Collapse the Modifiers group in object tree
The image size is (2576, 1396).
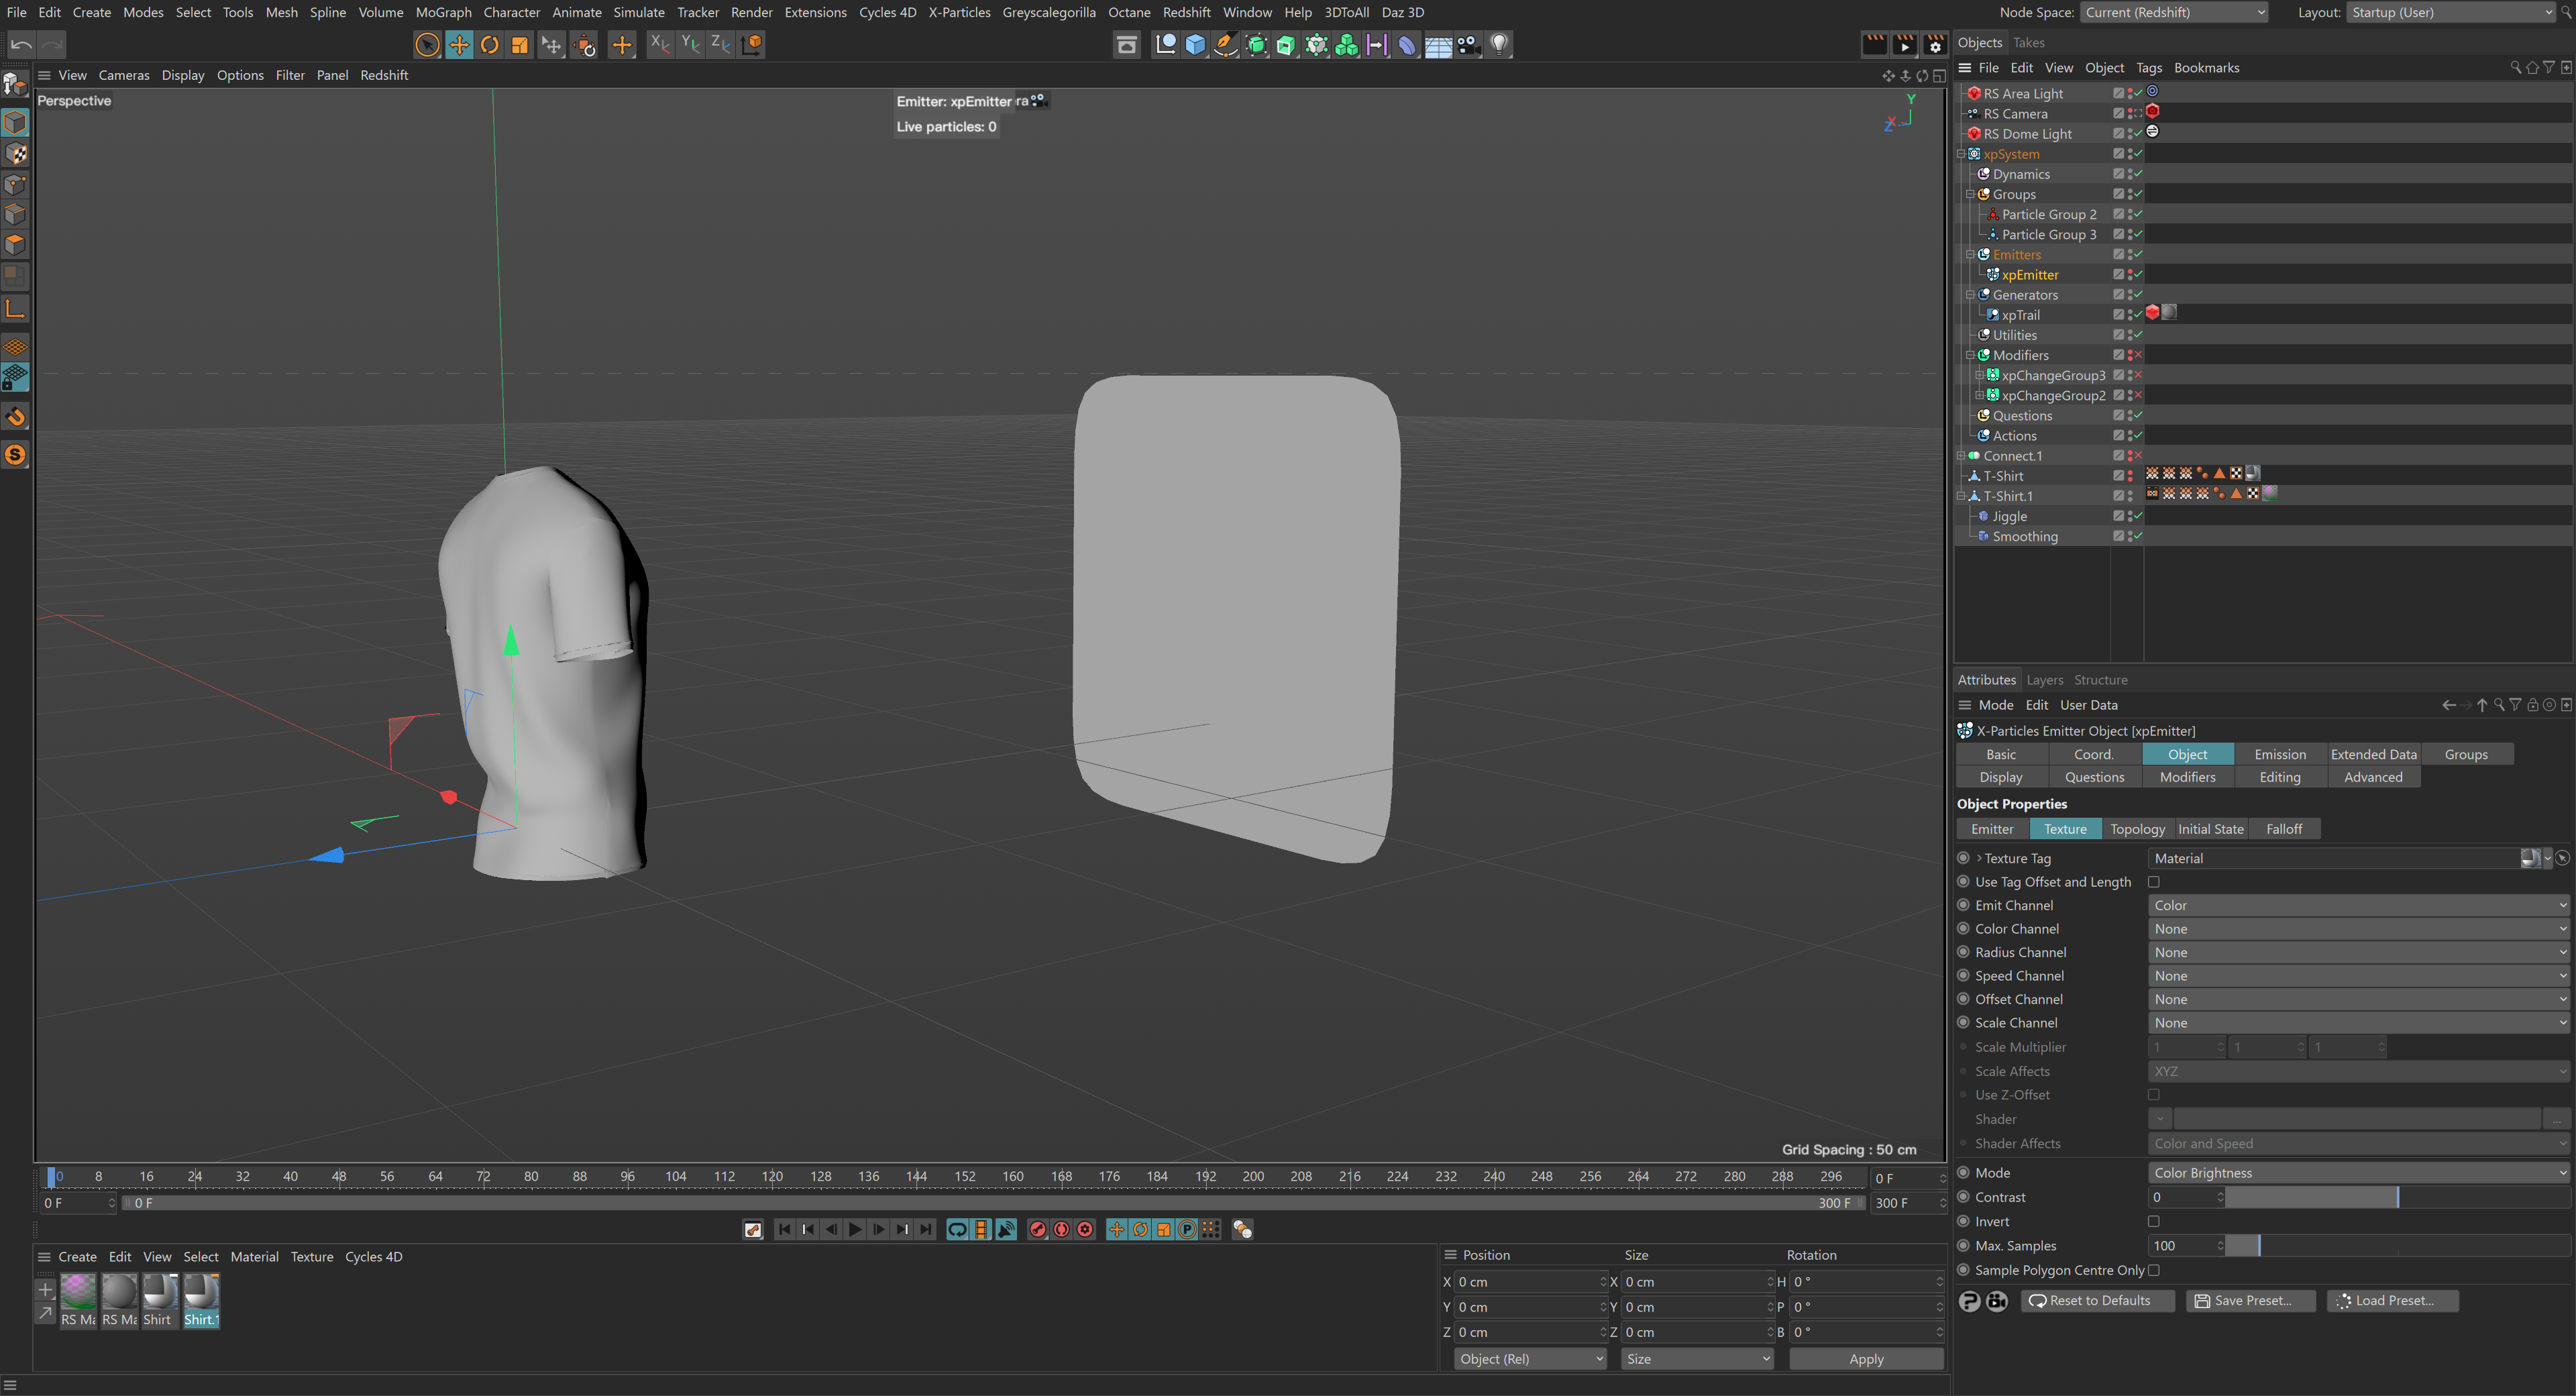coord(1971,355)
